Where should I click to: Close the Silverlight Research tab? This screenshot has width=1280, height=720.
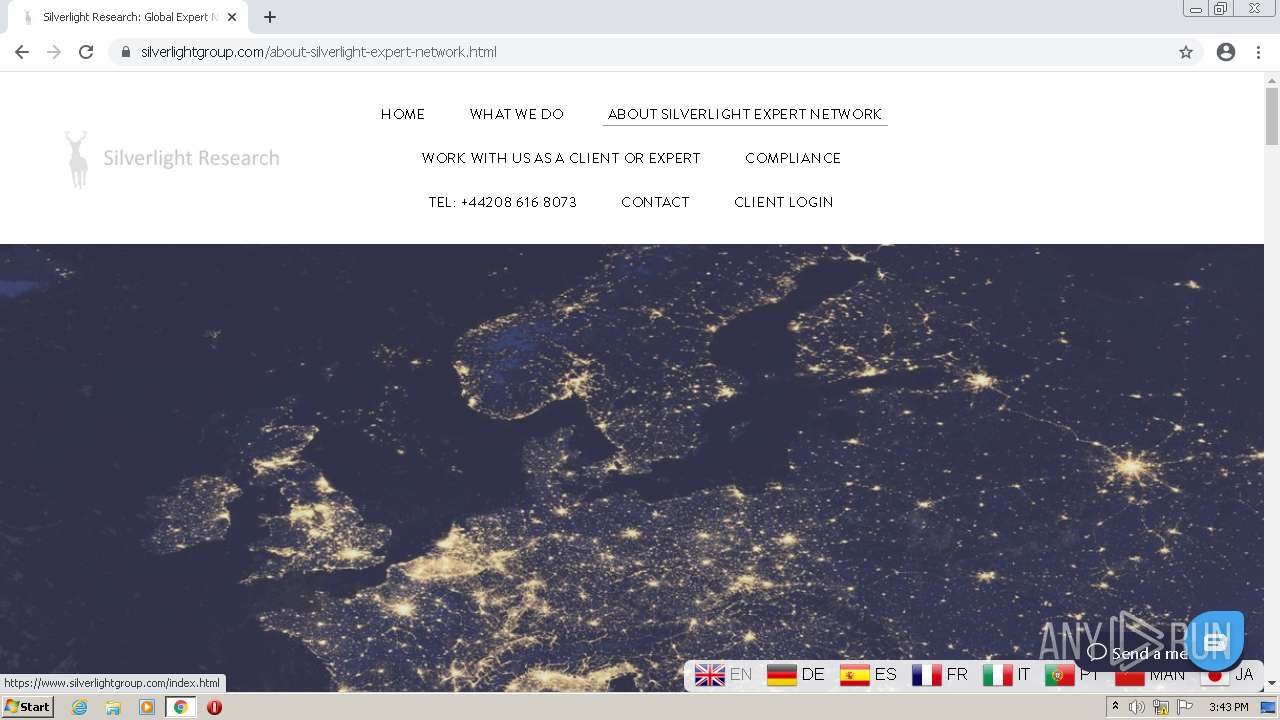(x=232, y=17)
